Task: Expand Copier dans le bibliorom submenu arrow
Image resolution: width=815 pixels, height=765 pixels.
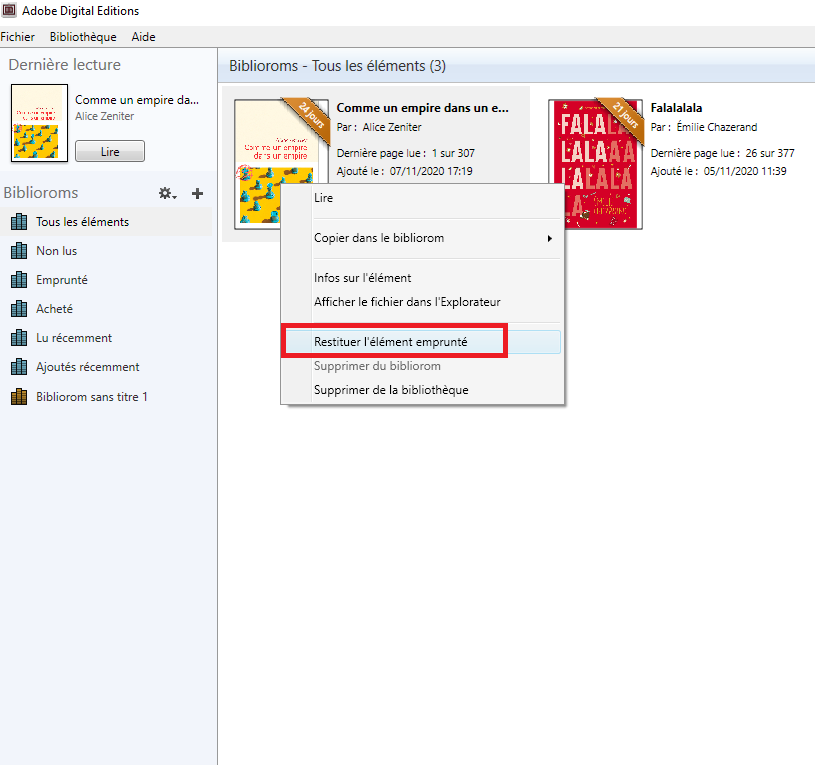Action: [x=549, y=239]
